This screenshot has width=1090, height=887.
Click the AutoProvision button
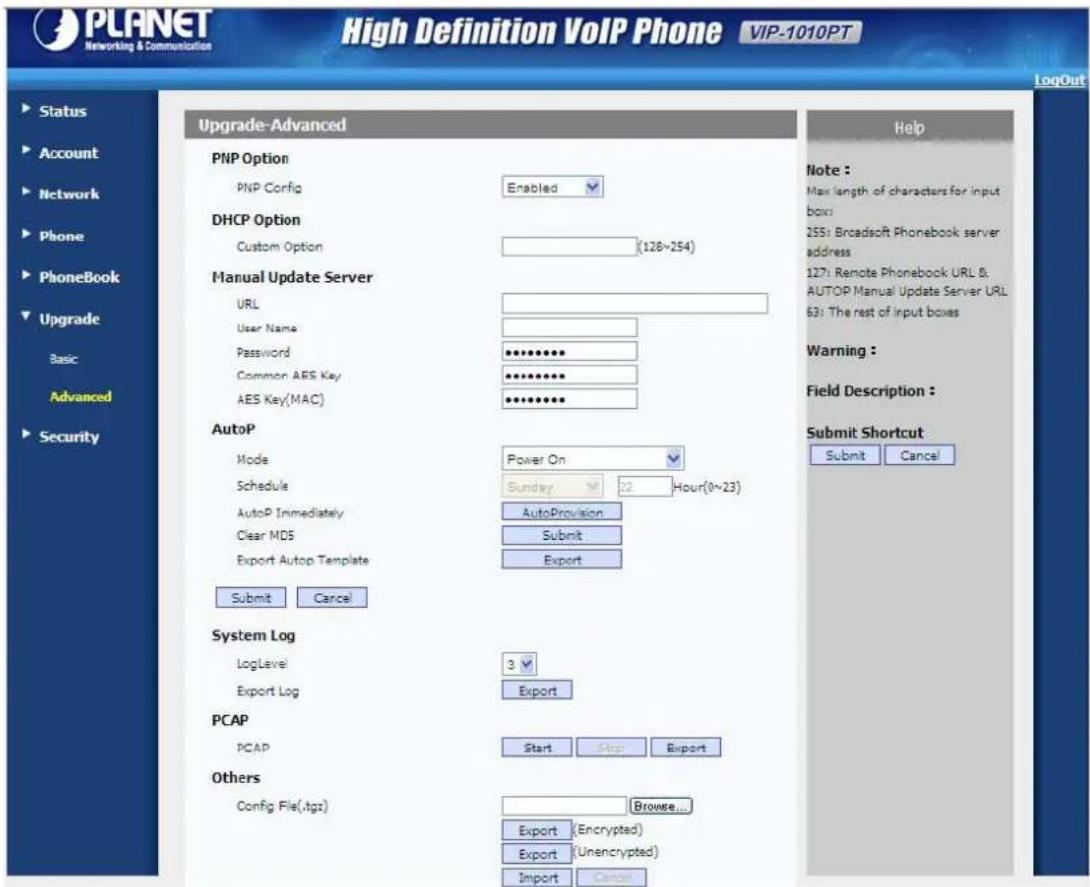point(562,512)
